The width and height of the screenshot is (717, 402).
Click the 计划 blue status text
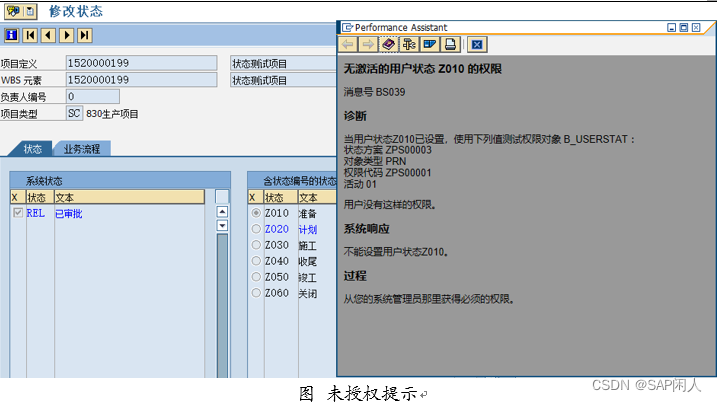pos(308,230)
